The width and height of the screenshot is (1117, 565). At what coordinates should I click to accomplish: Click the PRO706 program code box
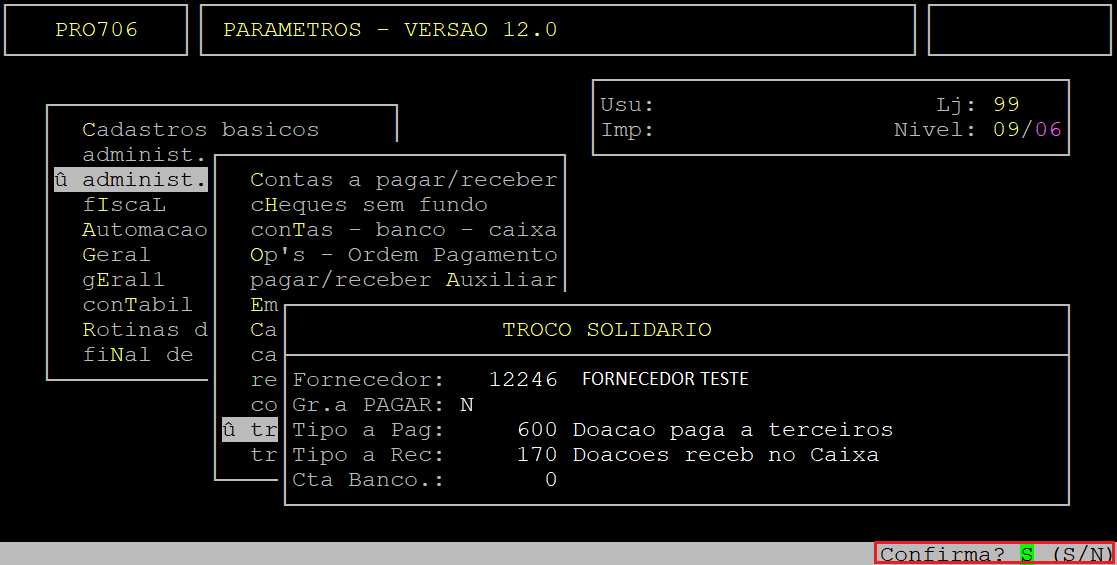point(96,30)
